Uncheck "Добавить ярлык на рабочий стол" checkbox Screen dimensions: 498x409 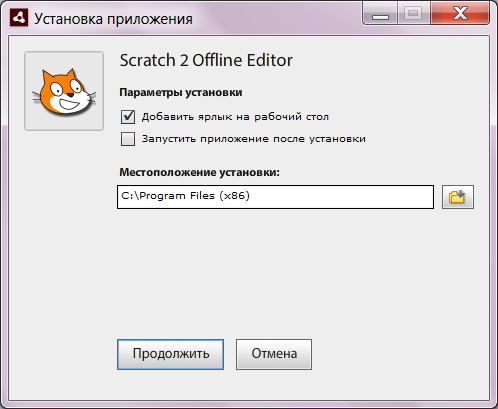pos(128,117)
